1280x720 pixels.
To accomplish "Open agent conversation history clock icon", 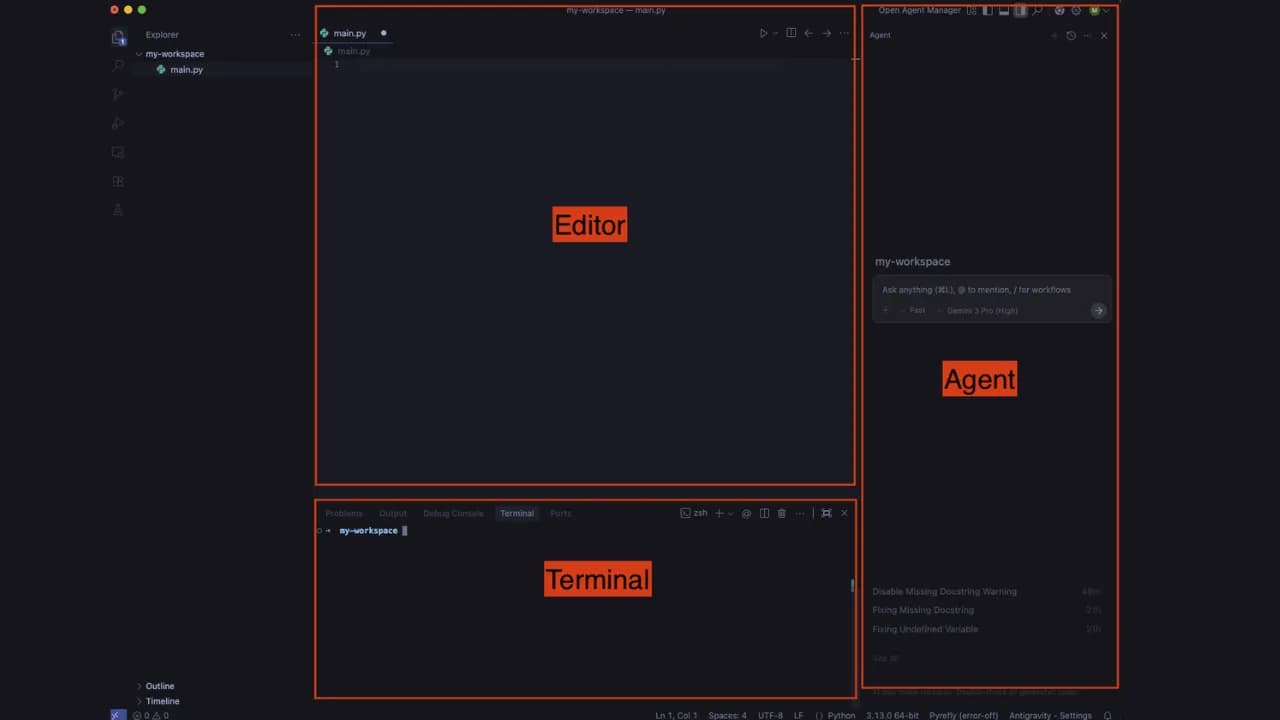I will pyautogui.click(x=1071, y=35).
